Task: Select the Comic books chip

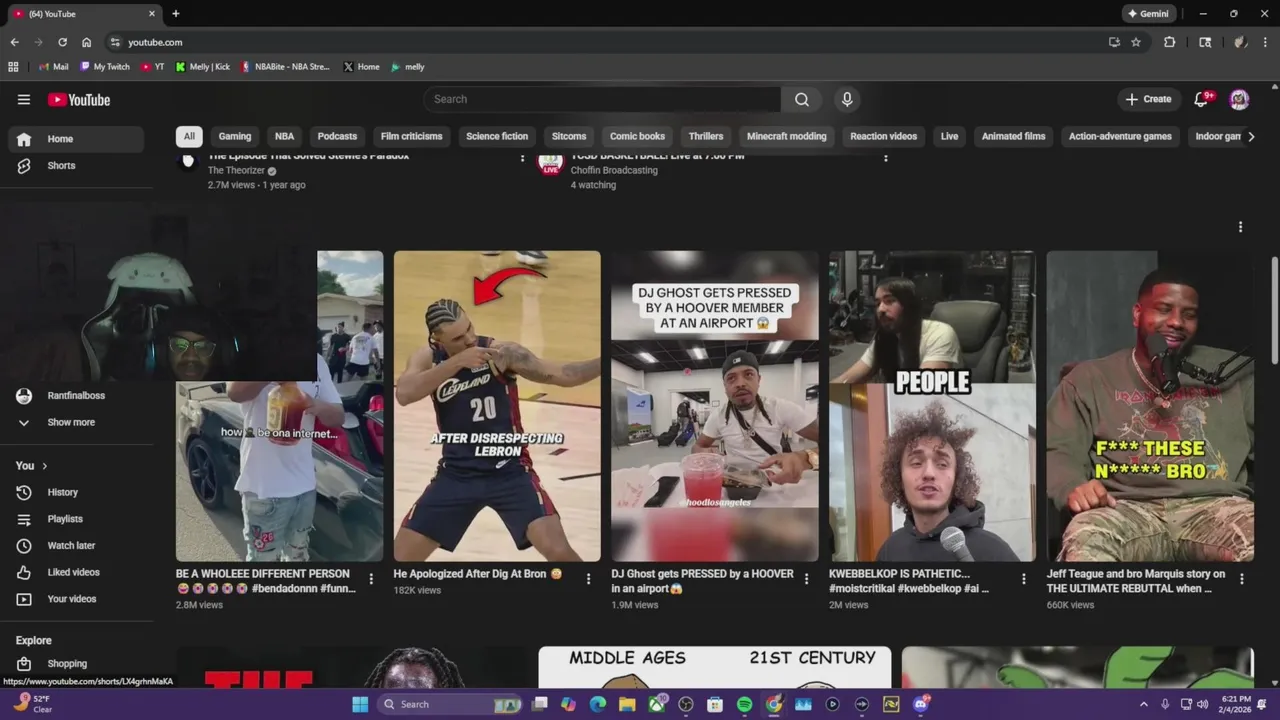Action: pos(637,136)
